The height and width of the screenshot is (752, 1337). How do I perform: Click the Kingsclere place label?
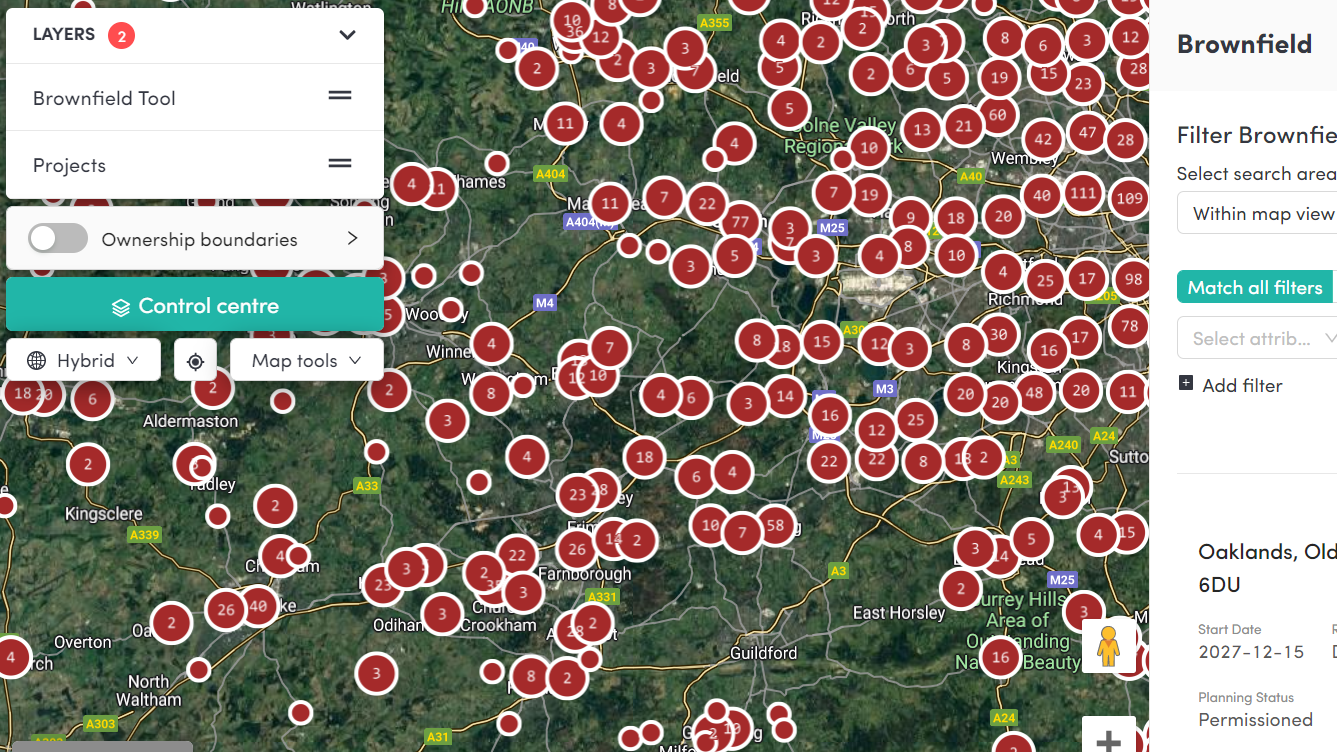[103, 514]
